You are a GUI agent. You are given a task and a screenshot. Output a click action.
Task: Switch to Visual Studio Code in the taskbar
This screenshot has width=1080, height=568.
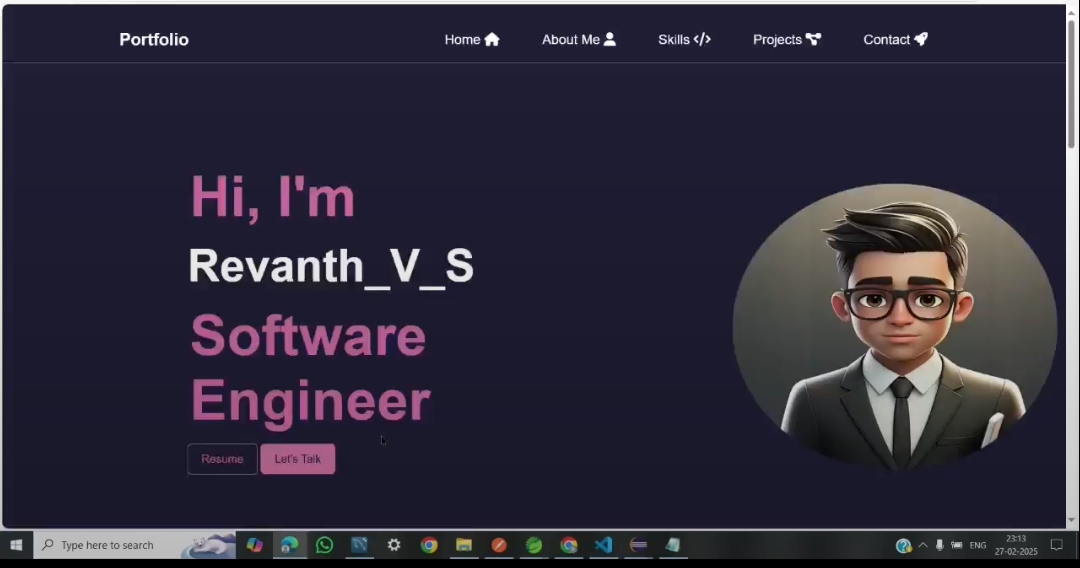(x=603, y=545)
